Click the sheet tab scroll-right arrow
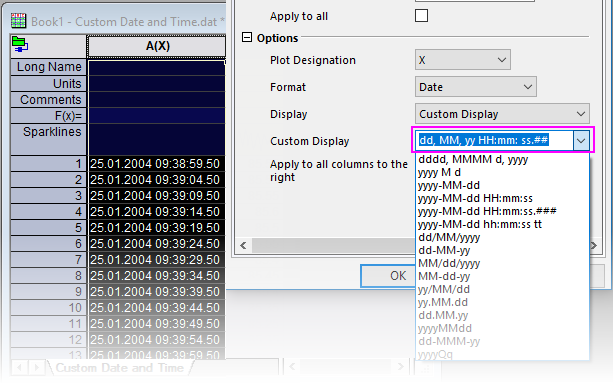Viewport: 613px width, 384px height. (36, 368)
